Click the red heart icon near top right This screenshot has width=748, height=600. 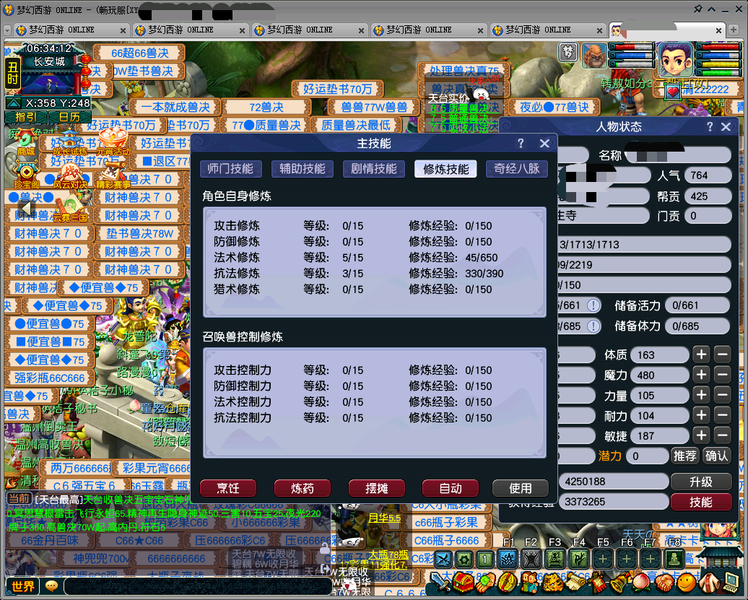click(x=673, y=91)
